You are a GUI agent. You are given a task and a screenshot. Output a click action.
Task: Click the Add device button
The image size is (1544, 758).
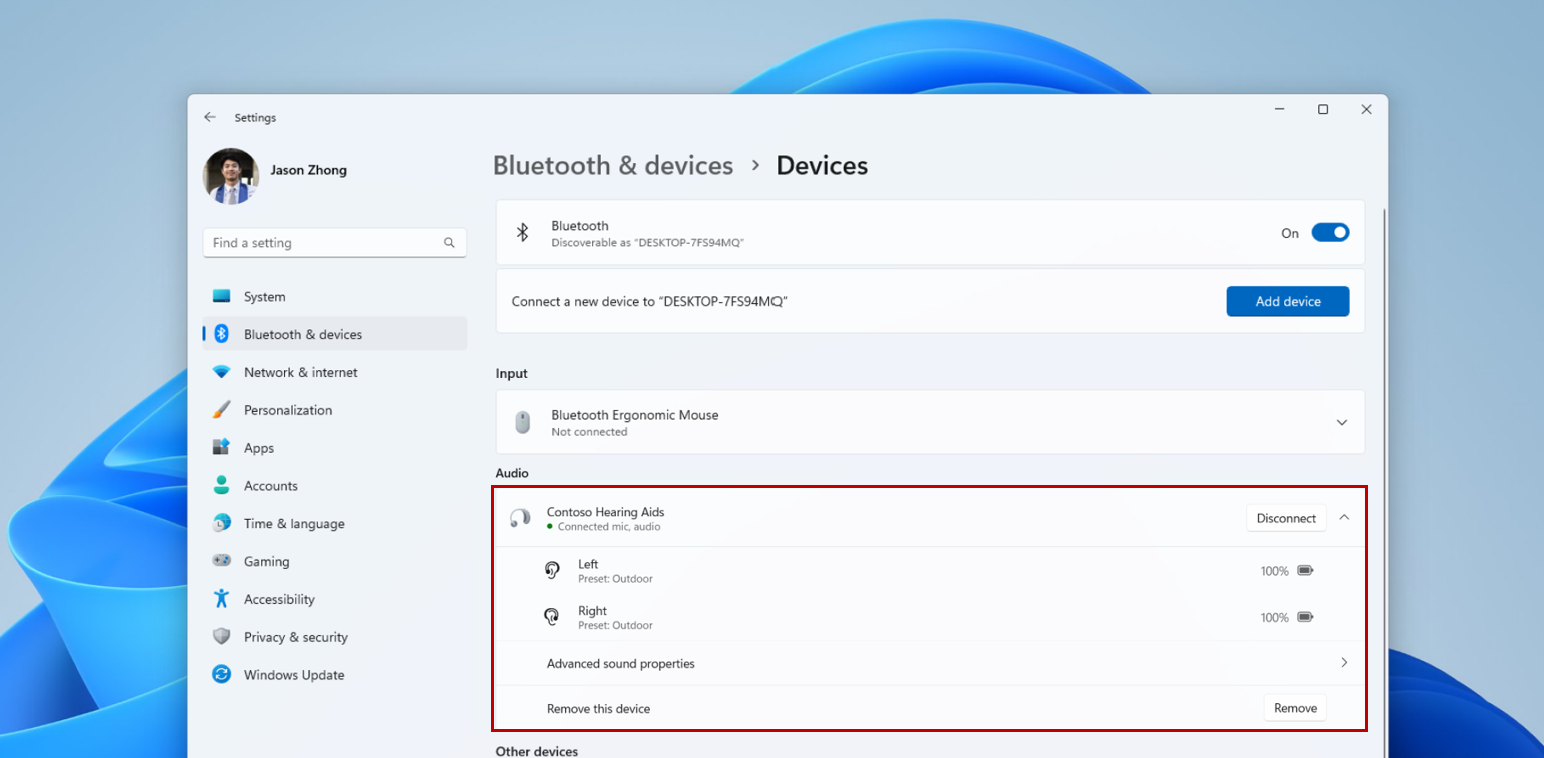[x=1287, y=301]
